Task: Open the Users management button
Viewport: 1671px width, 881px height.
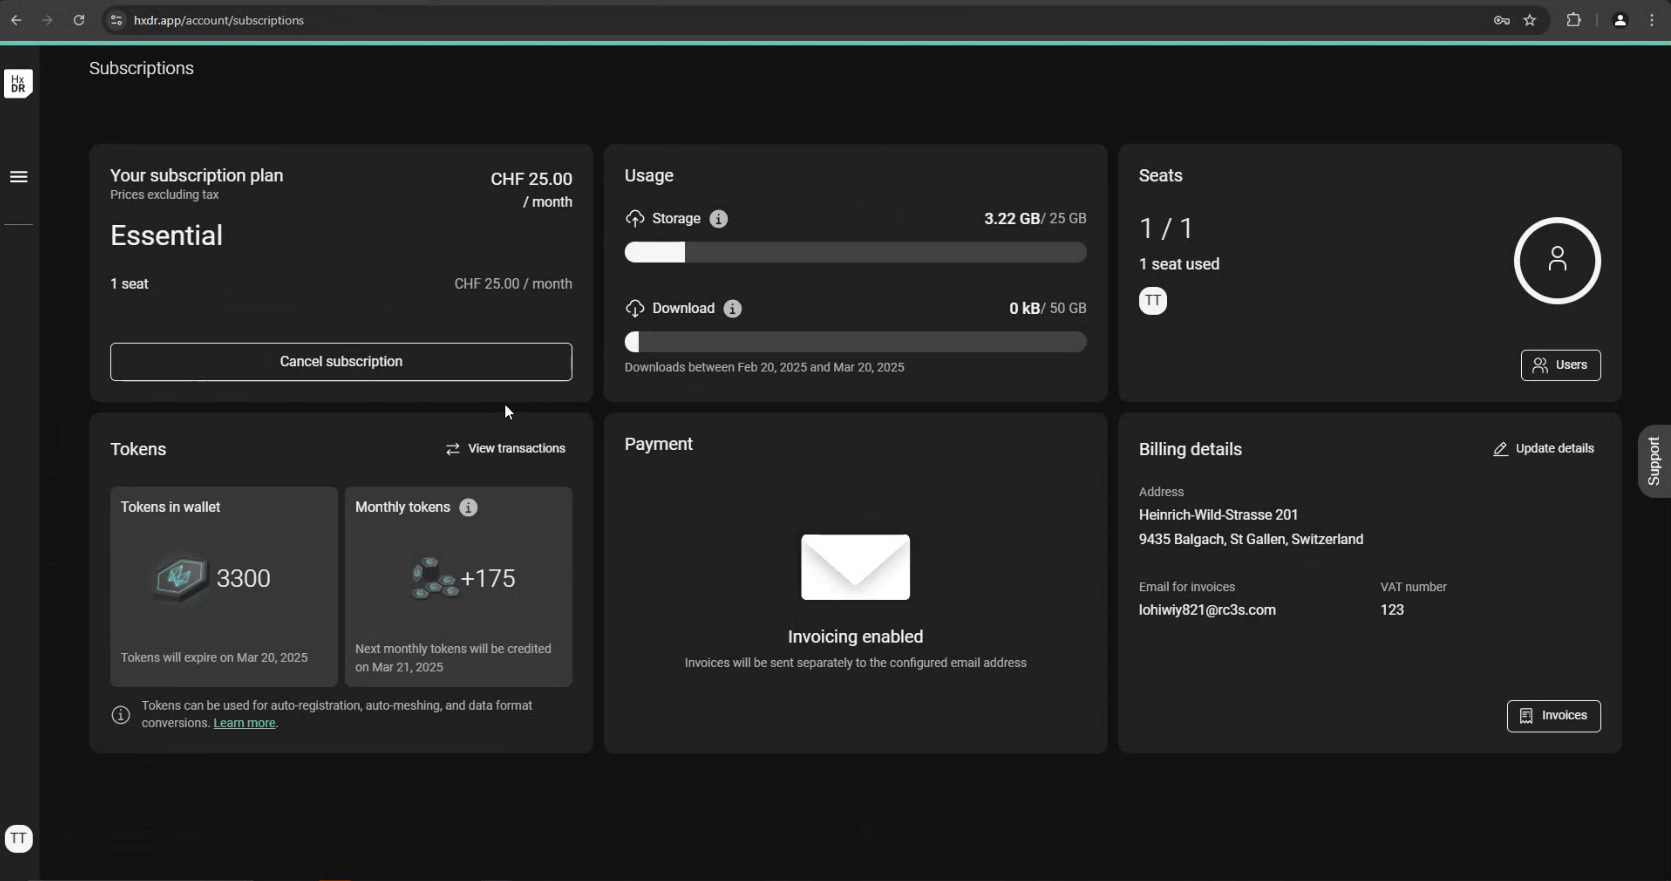Action: point(1560,365)
